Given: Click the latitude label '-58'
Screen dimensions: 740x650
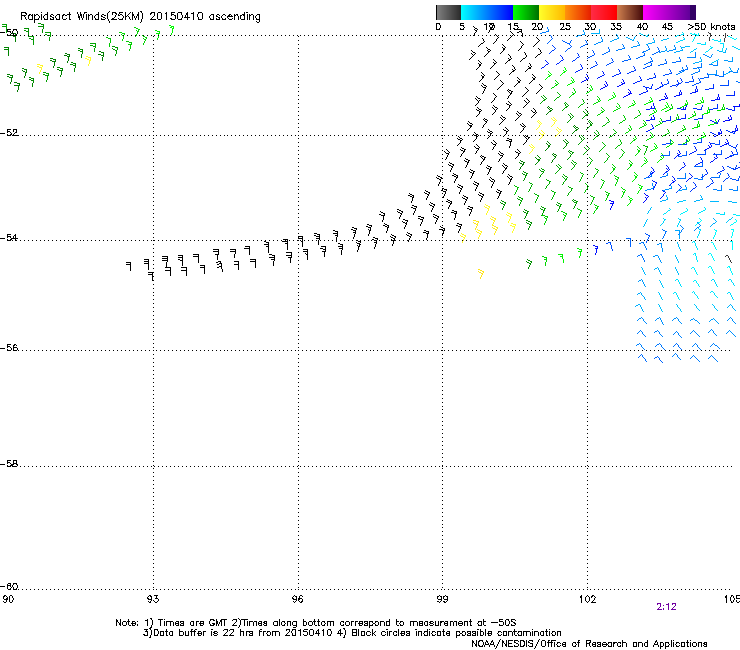Looking at the screenshot, I should click(9, 464).
